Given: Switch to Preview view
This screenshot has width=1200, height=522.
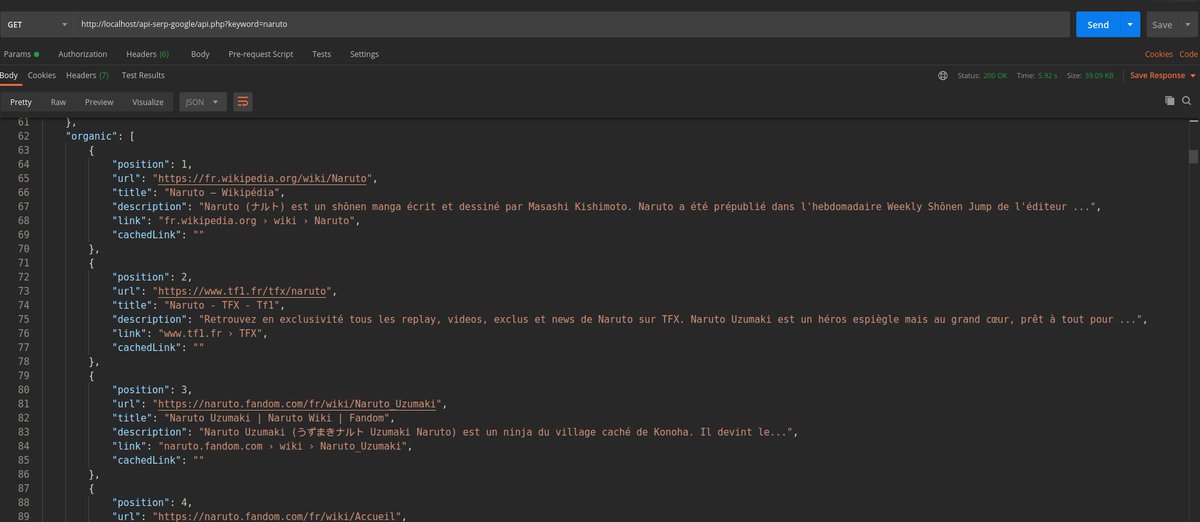Looking at the screenshot, I should [x=99, y=102].
